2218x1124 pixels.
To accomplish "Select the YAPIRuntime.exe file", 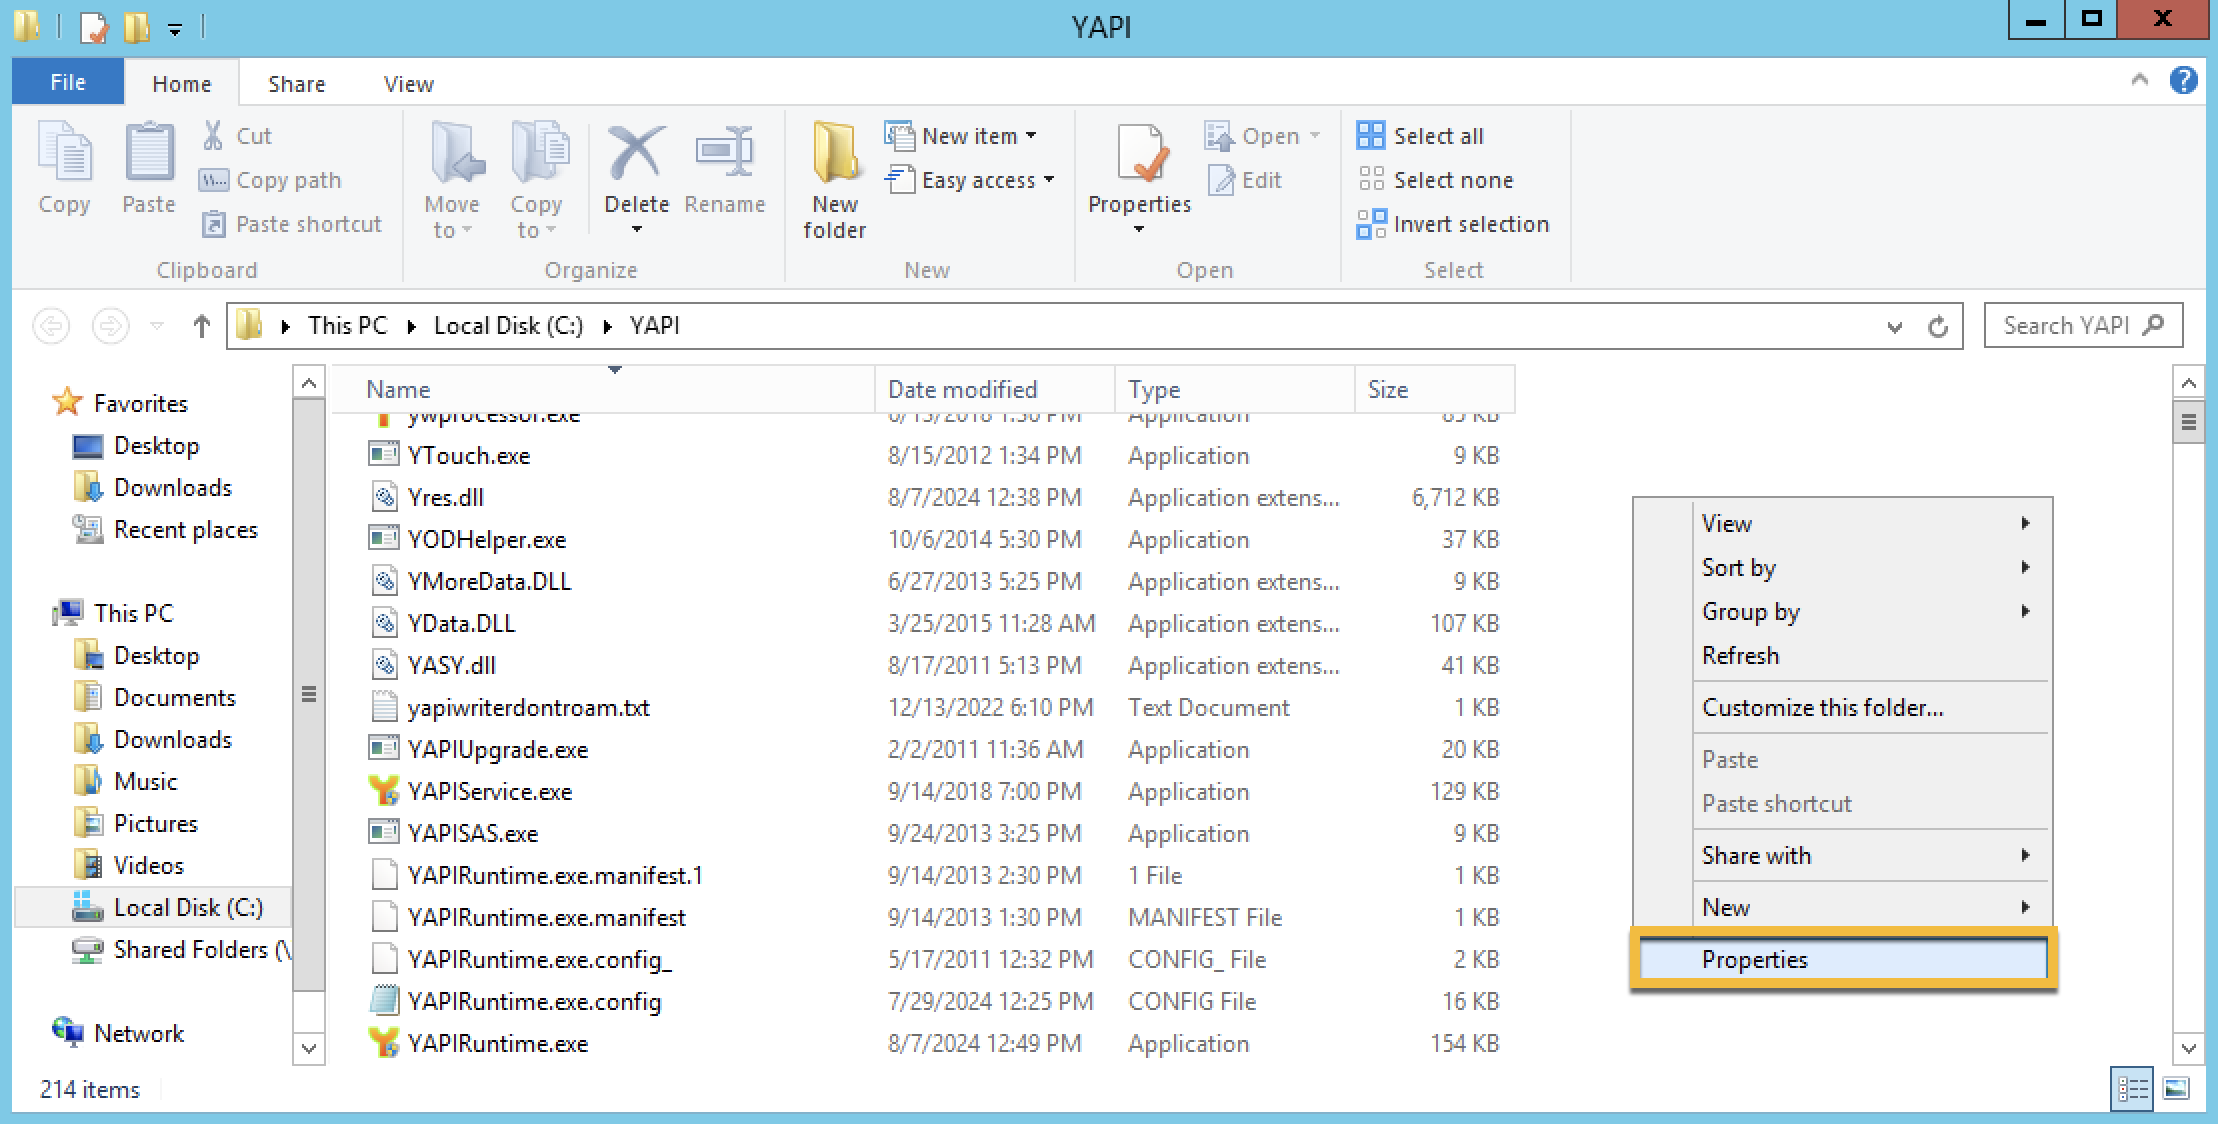I will (x=498, y=1043).
